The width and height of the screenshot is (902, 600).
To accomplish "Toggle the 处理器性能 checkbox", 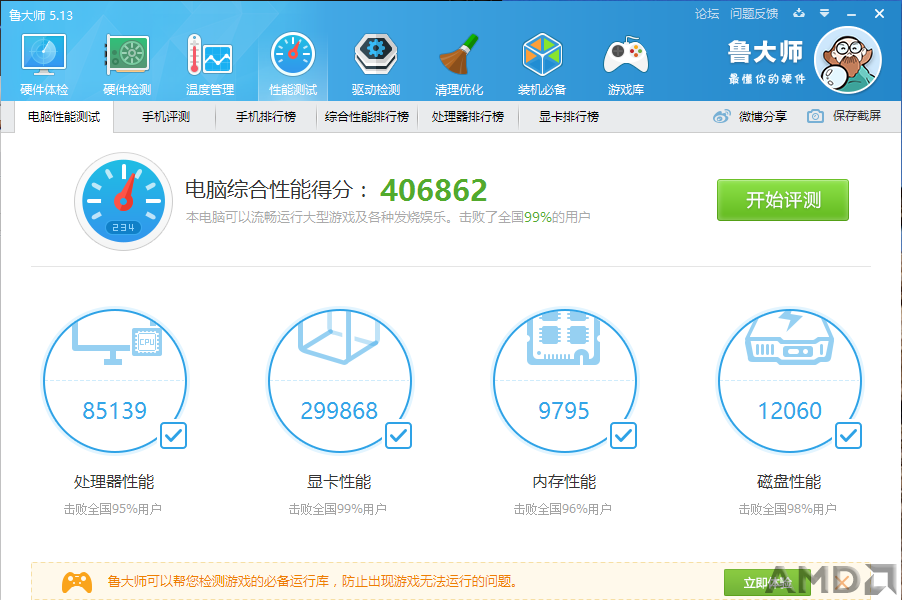I will (173, 435).
